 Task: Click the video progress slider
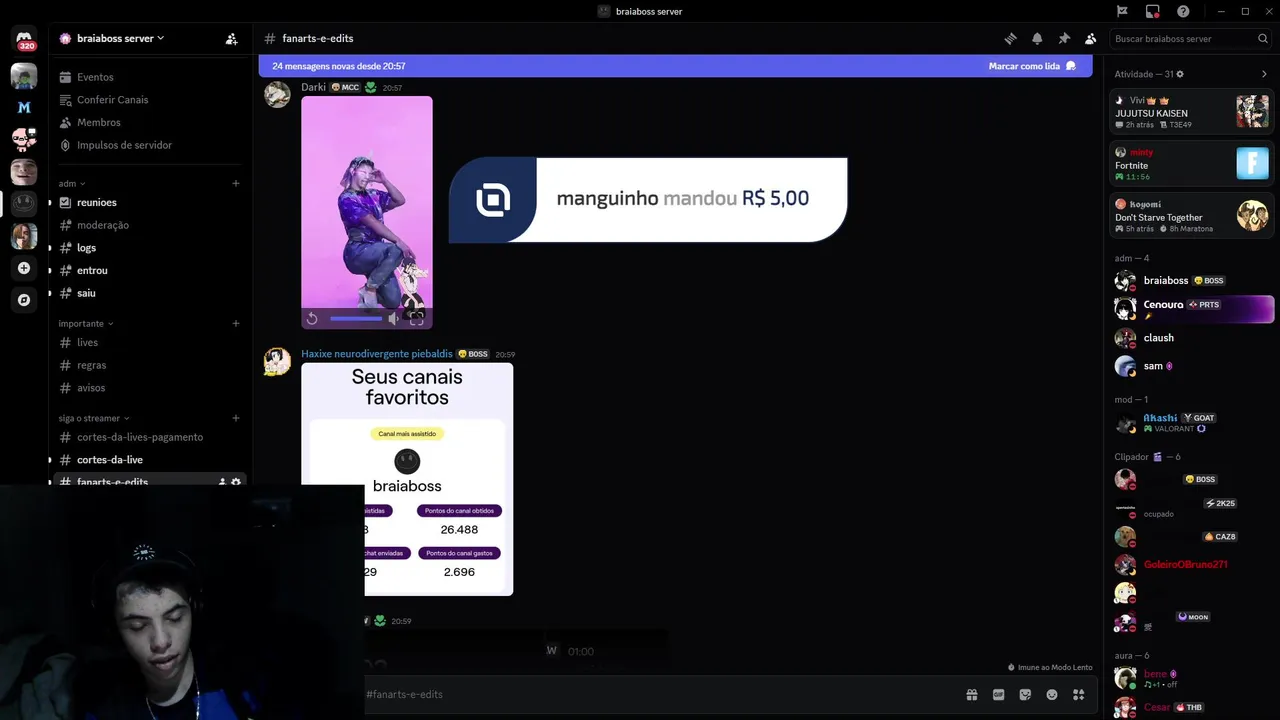click(x=356, y=318)
